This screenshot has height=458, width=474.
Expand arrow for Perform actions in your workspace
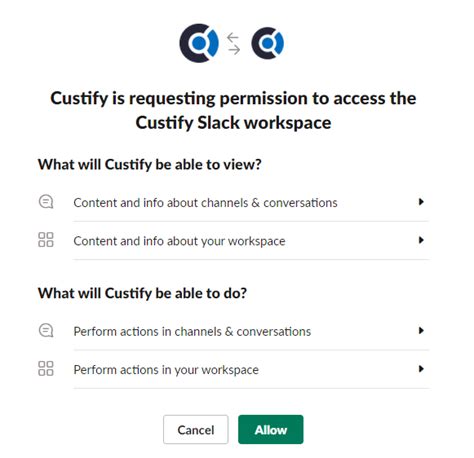(421, 369)
